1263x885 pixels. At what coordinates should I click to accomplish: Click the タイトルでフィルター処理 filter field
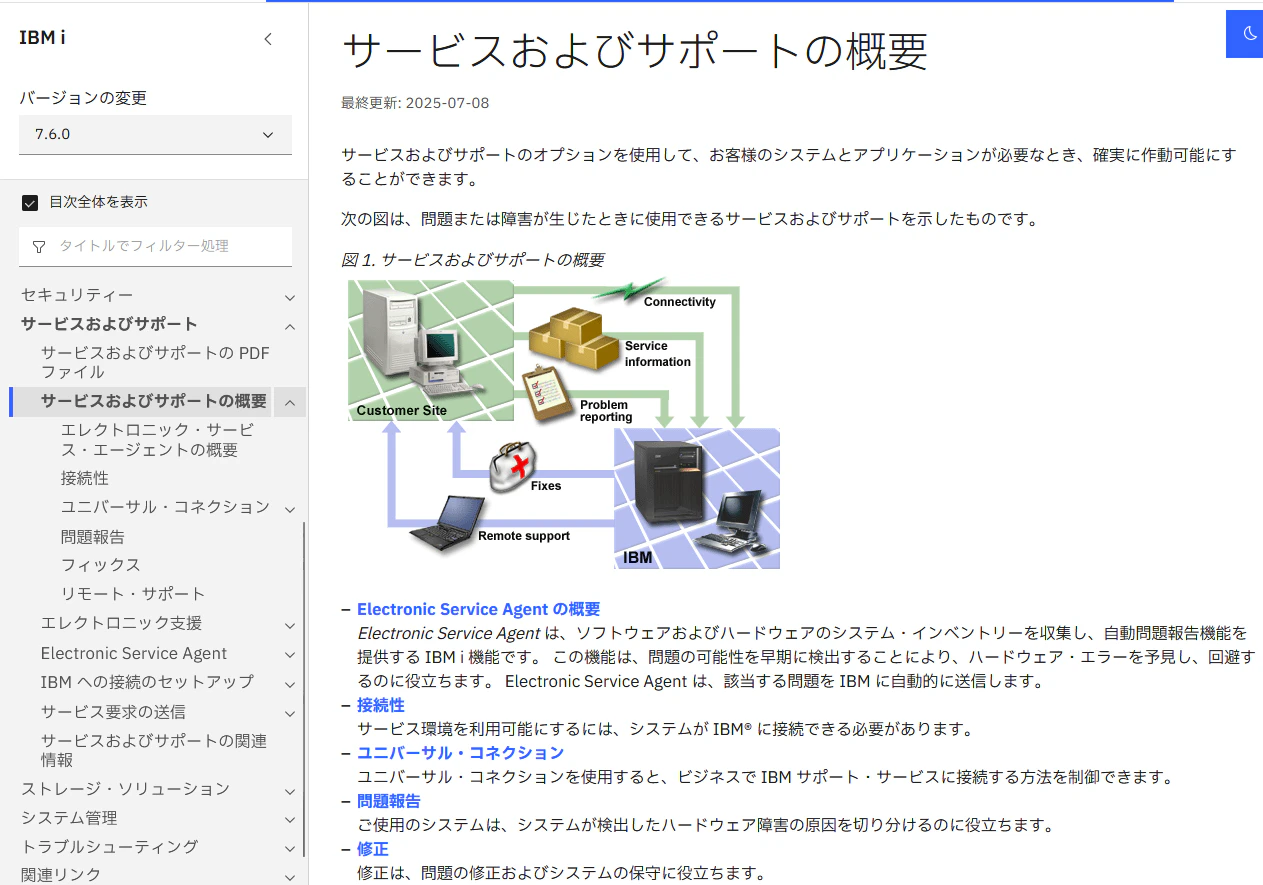click(155, 246)
